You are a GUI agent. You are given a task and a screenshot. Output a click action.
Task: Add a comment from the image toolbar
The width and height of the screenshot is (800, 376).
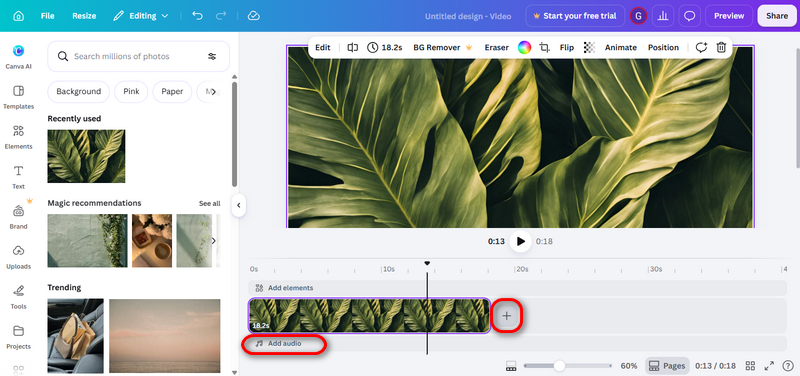click(702, 47)
